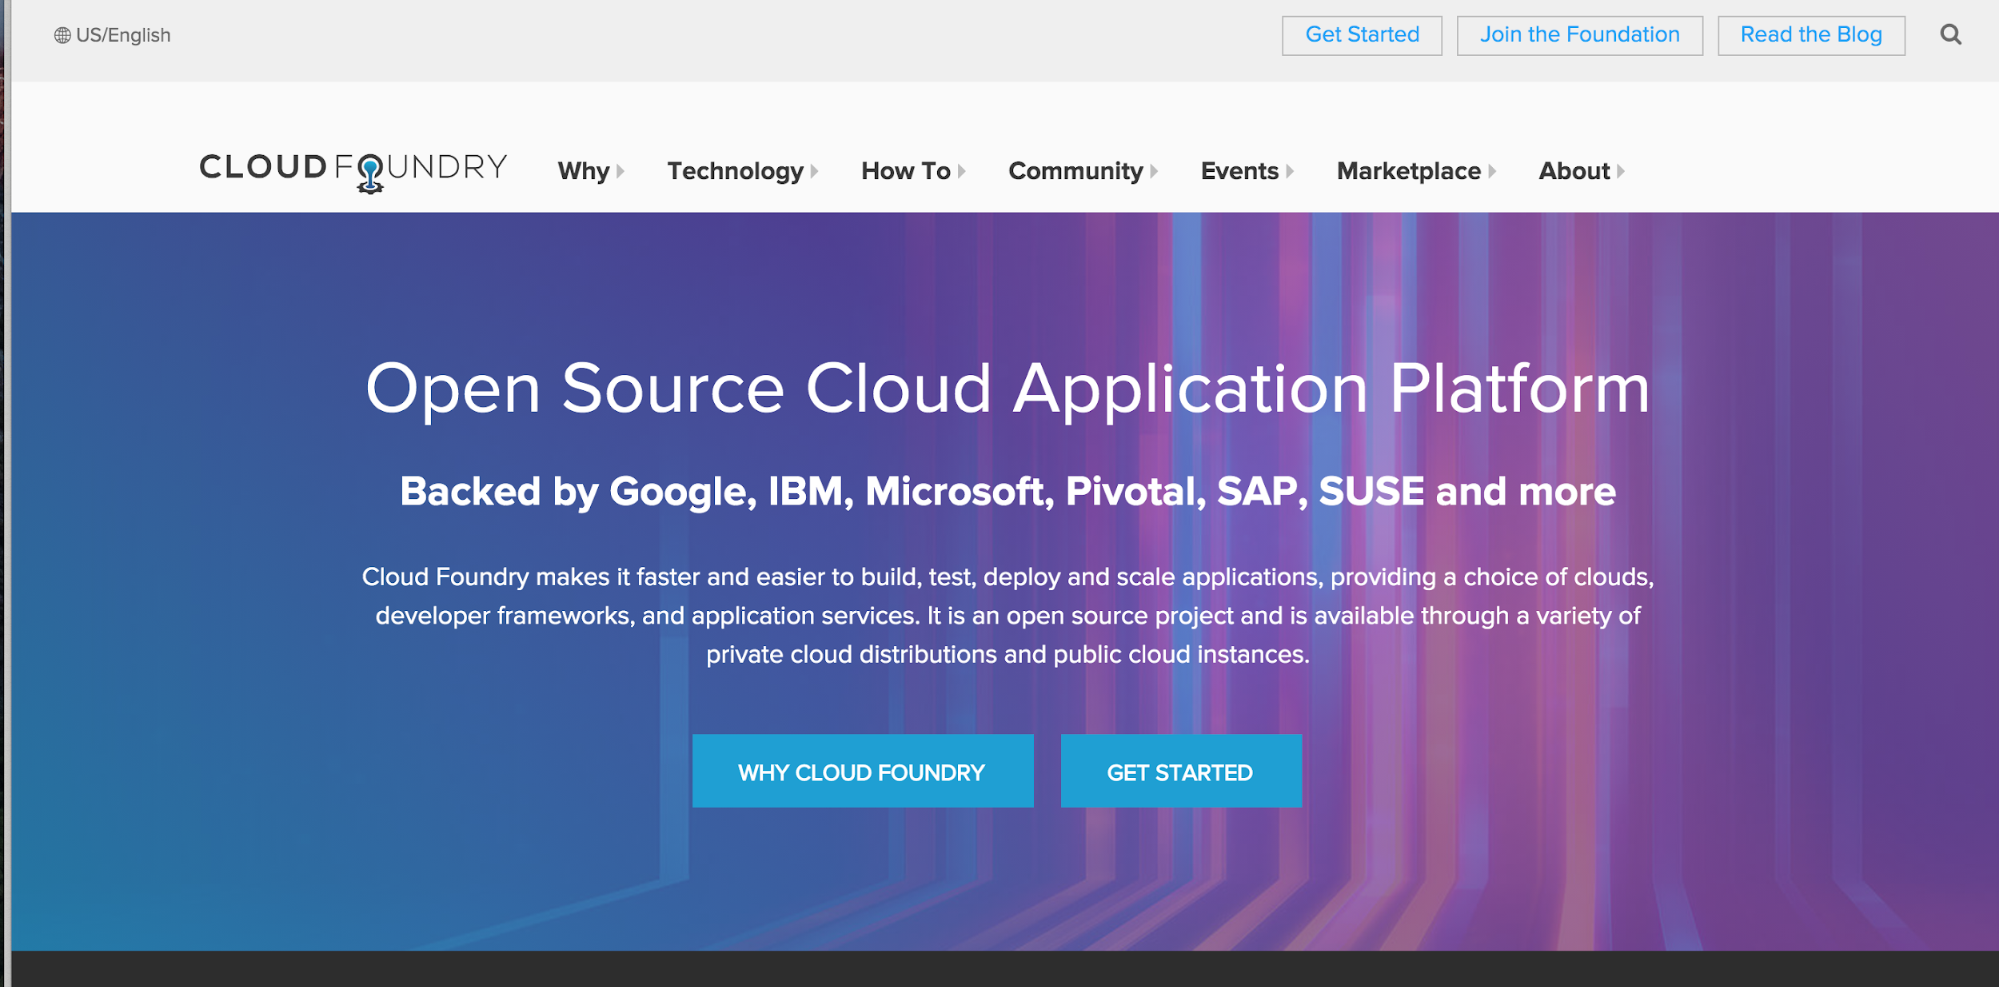1999x987 pixels.
Task: Click the Get Started button in top bar
Action: (x=1362, y=35)
